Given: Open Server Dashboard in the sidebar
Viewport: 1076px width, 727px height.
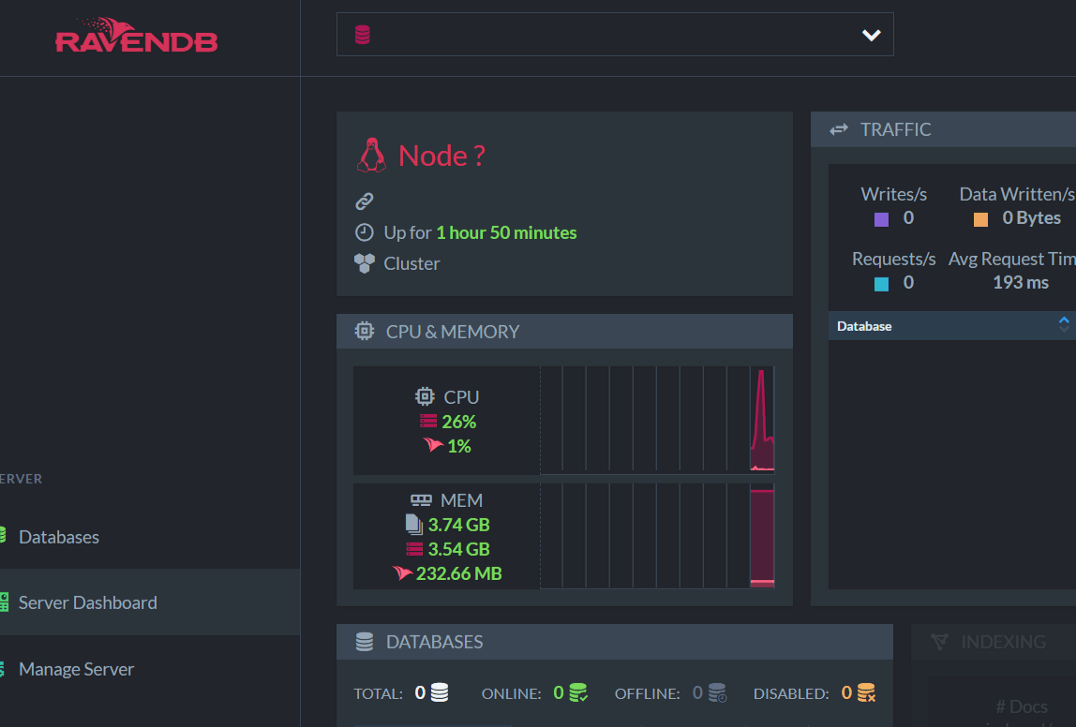Looking at the screenshot, I should tap(88, 603).
